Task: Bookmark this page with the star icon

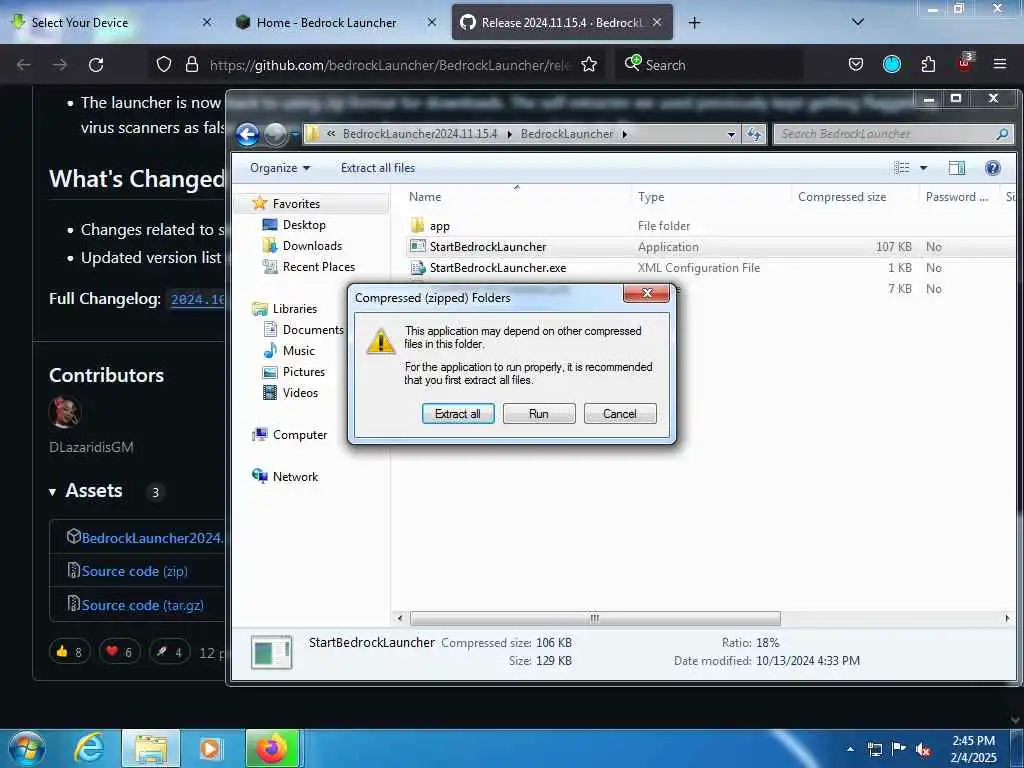Action: (589, 65)
